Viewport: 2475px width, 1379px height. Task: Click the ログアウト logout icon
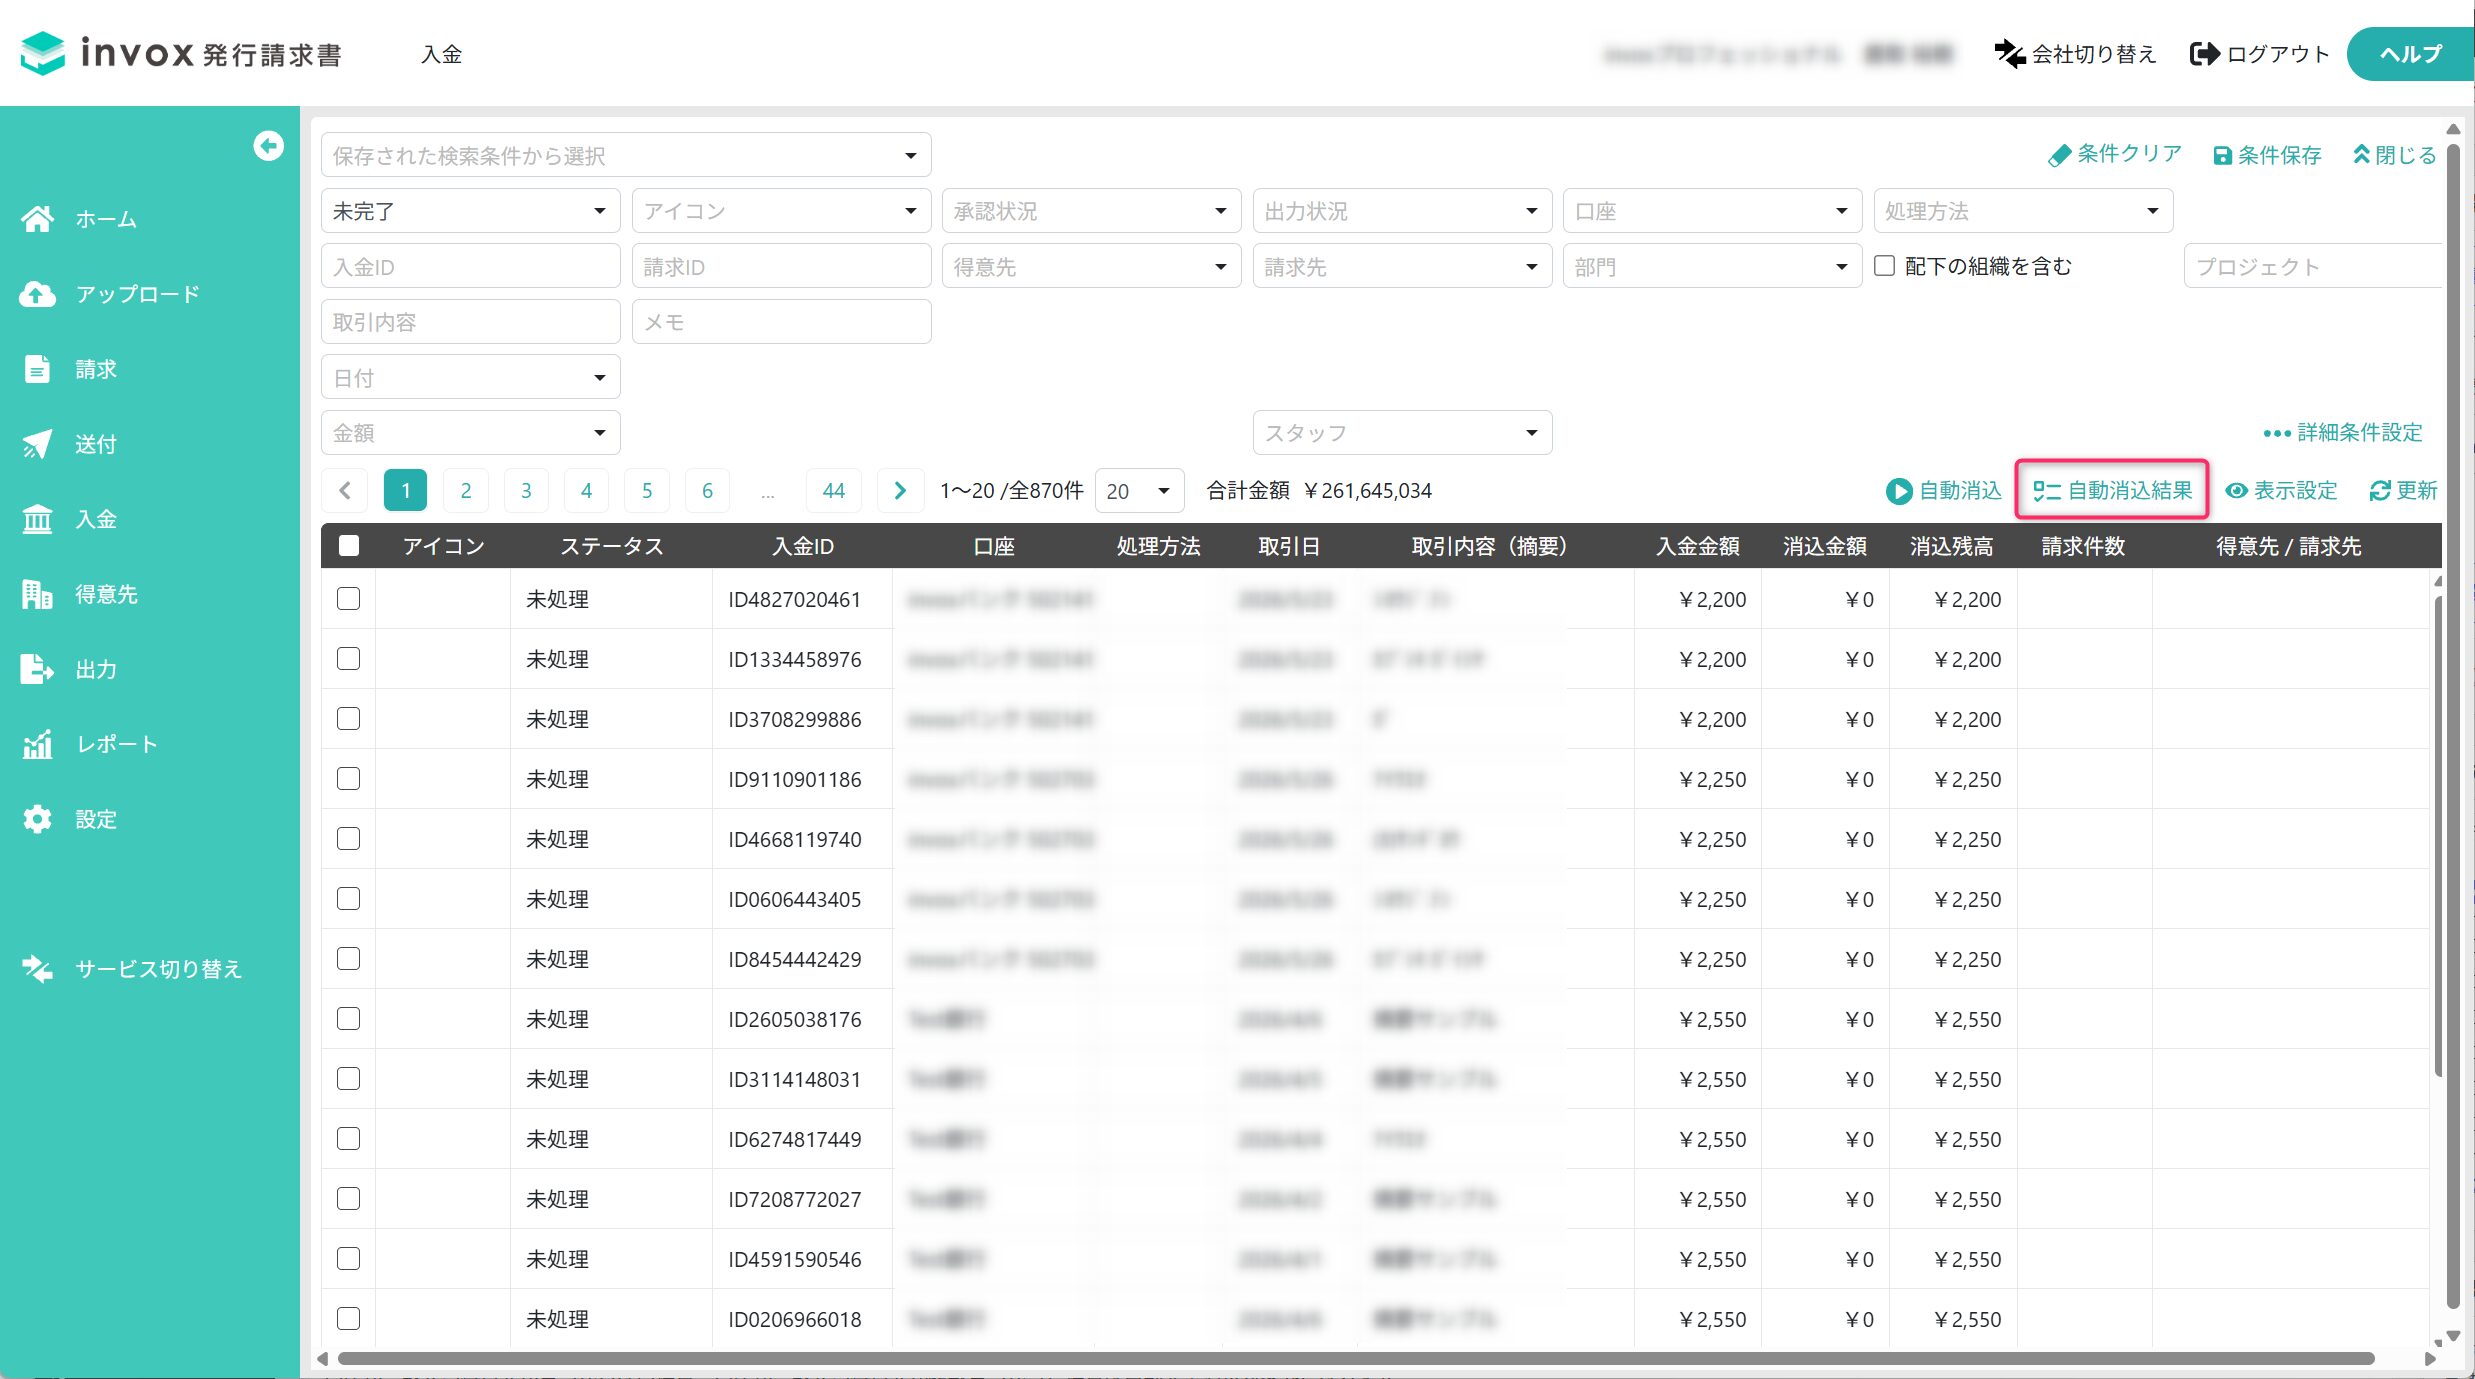2204,53
